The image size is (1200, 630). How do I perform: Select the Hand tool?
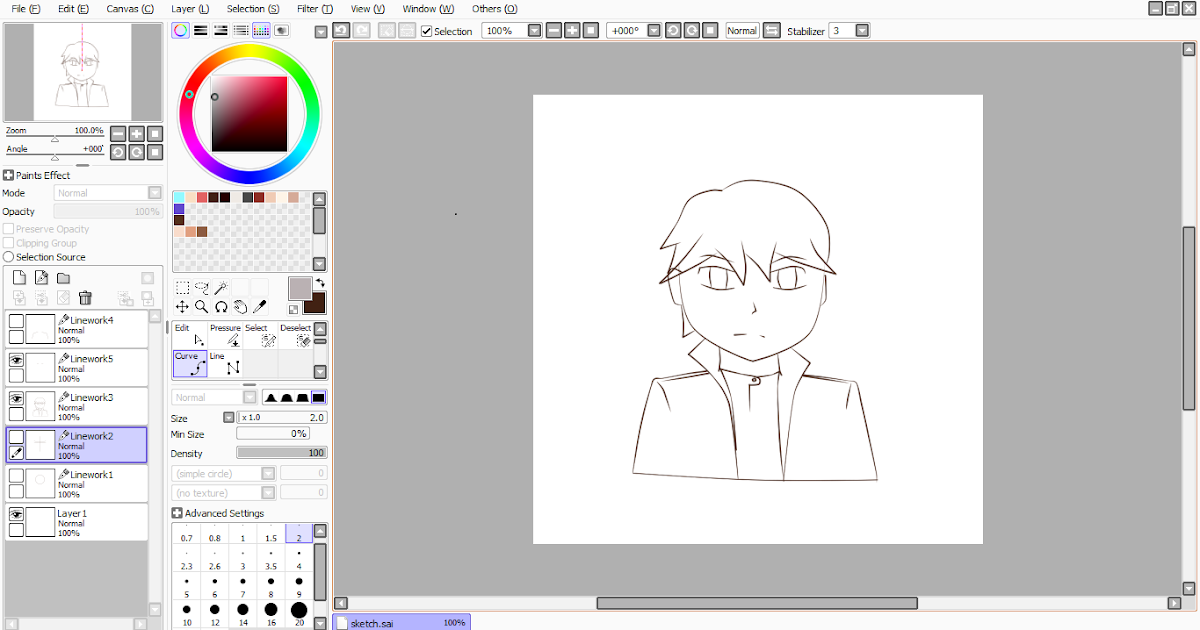pyautogui.click(x=240, y=307)
